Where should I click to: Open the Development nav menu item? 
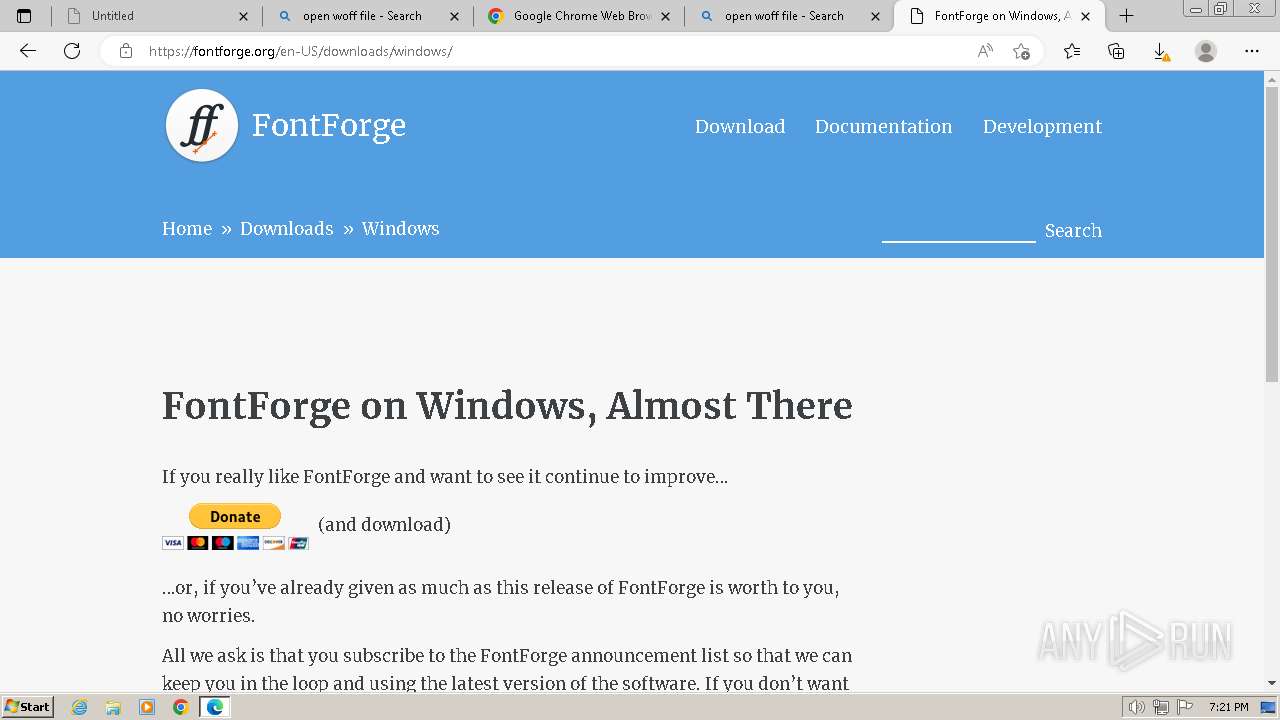click(1042, 126)
